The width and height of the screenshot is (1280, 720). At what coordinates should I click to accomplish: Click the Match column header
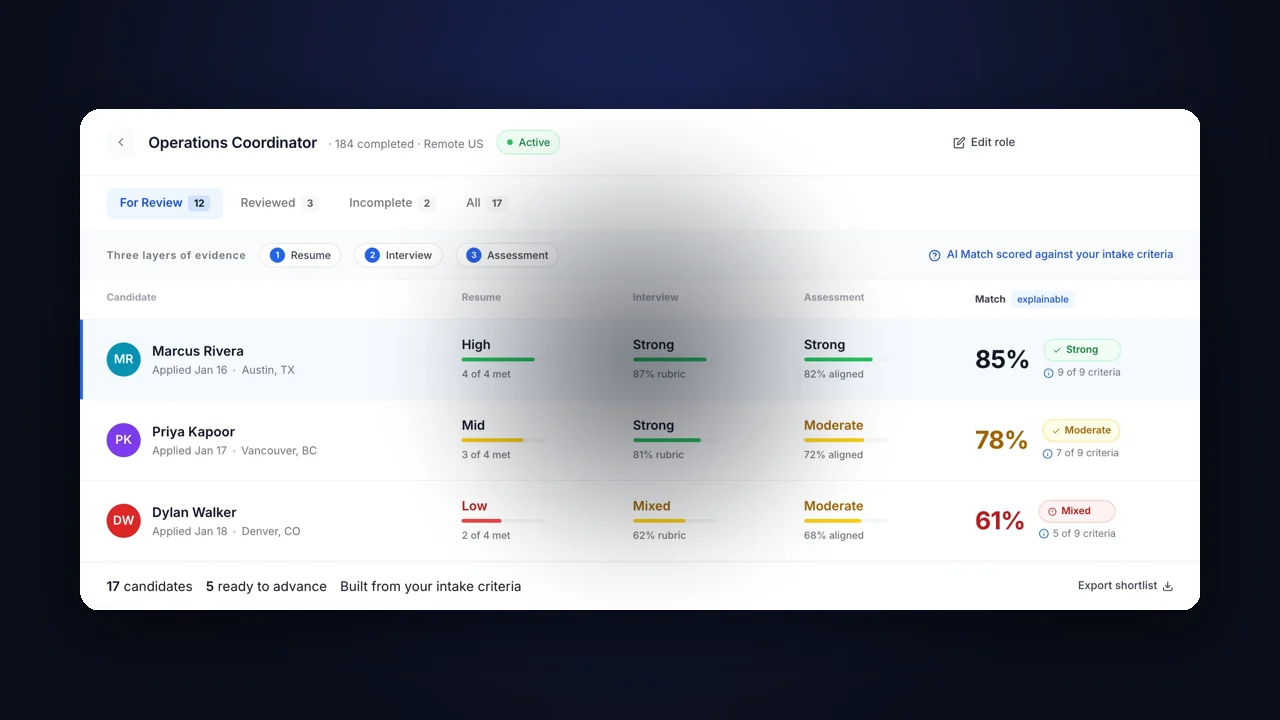point(990,299)
